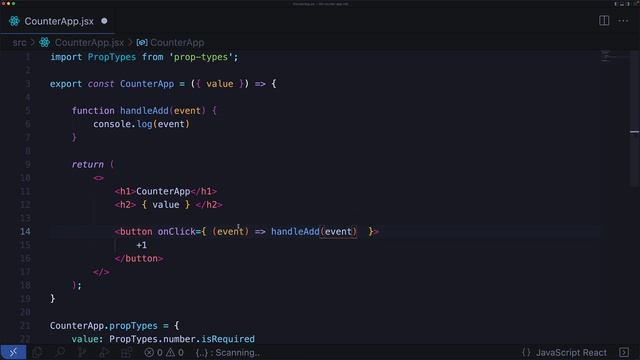Click the +1 button label text

[142, 245]
